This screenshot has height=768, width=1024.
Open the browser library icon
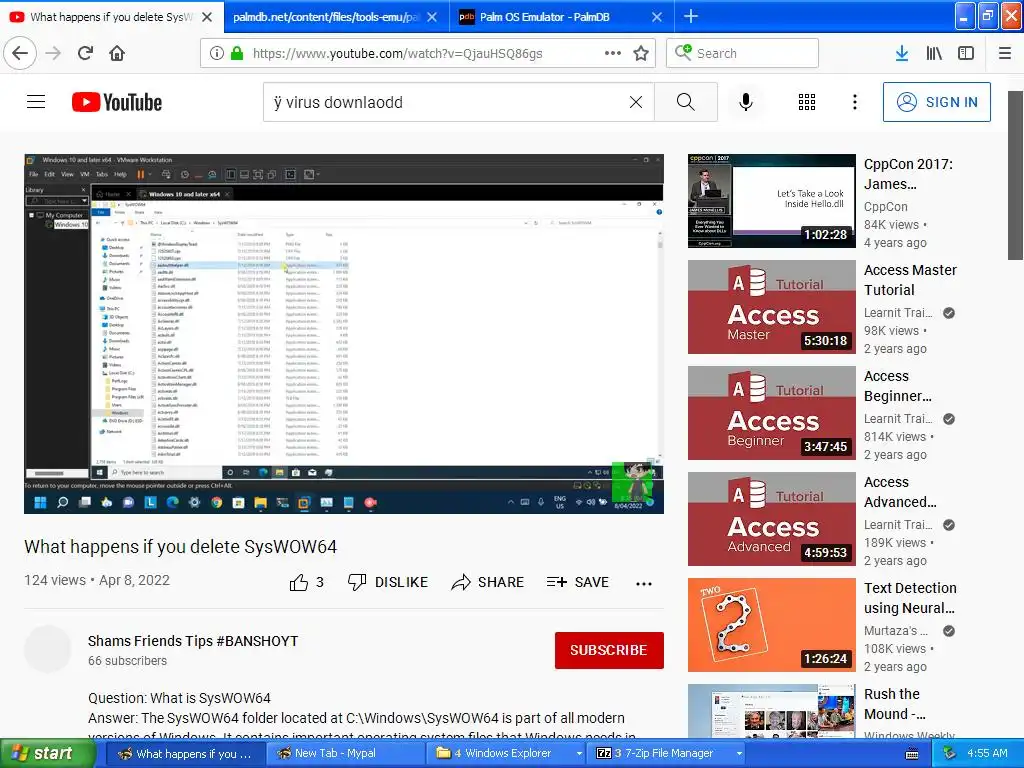tap(934, 54)
